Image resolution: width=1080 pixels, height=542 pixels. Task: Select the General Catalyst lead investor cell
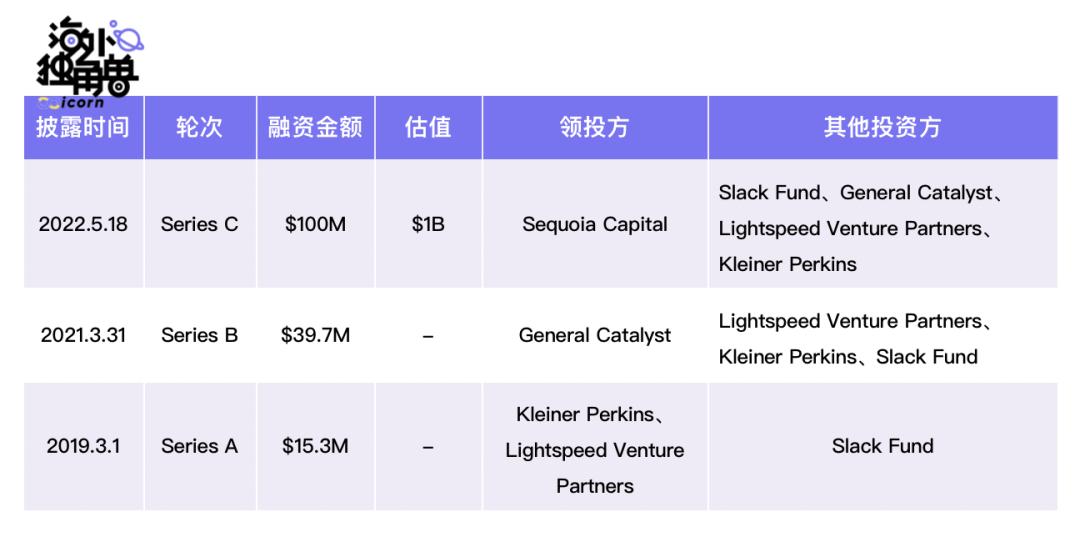coord(595,336)
